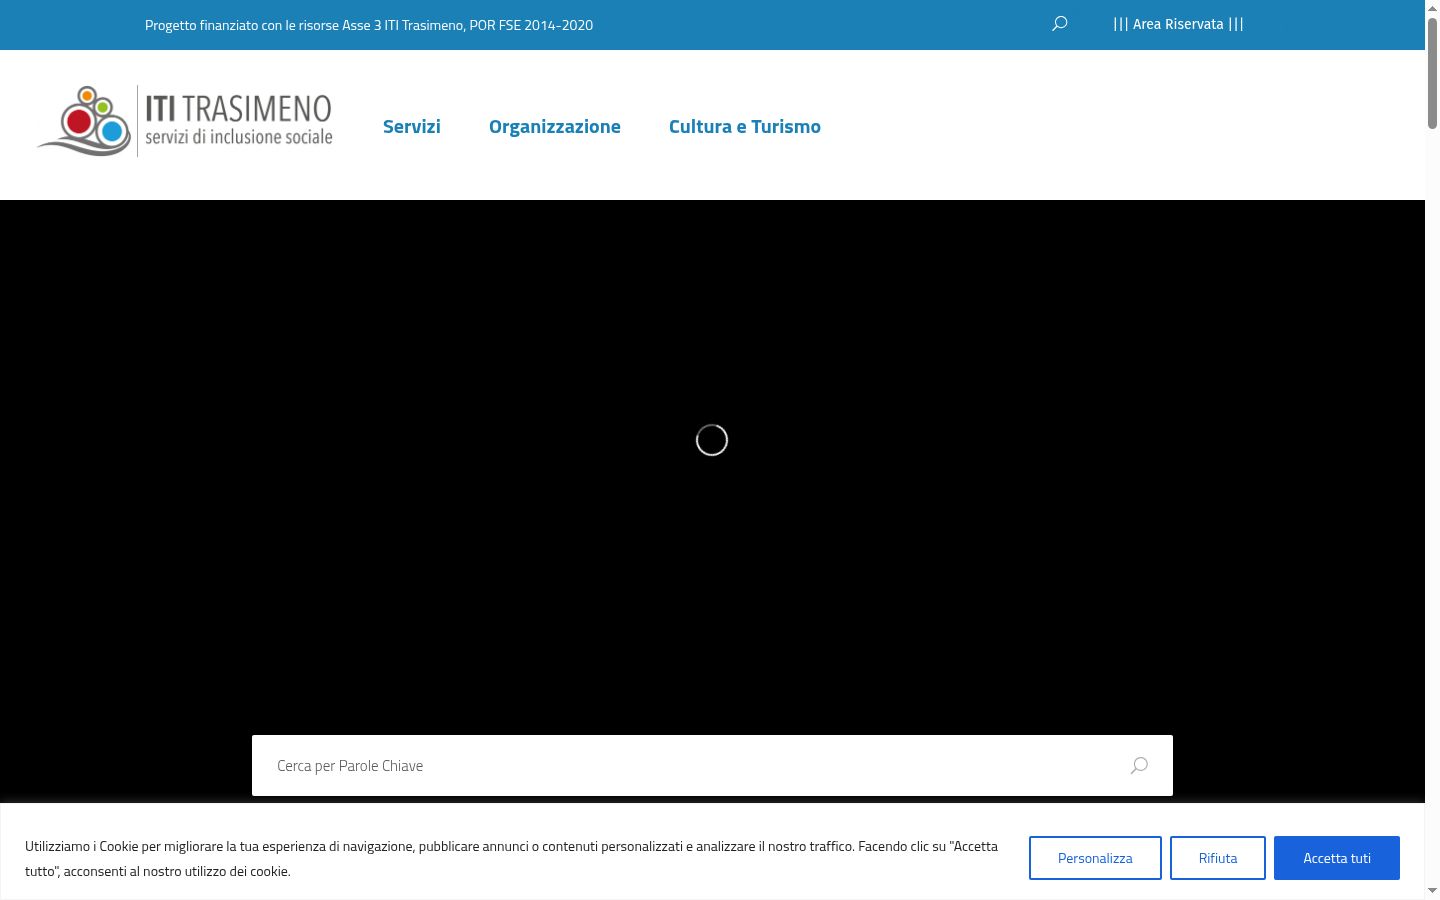Open the Organizzazione menu
The height and width of the screenshot is (900, 1440).
555,126
